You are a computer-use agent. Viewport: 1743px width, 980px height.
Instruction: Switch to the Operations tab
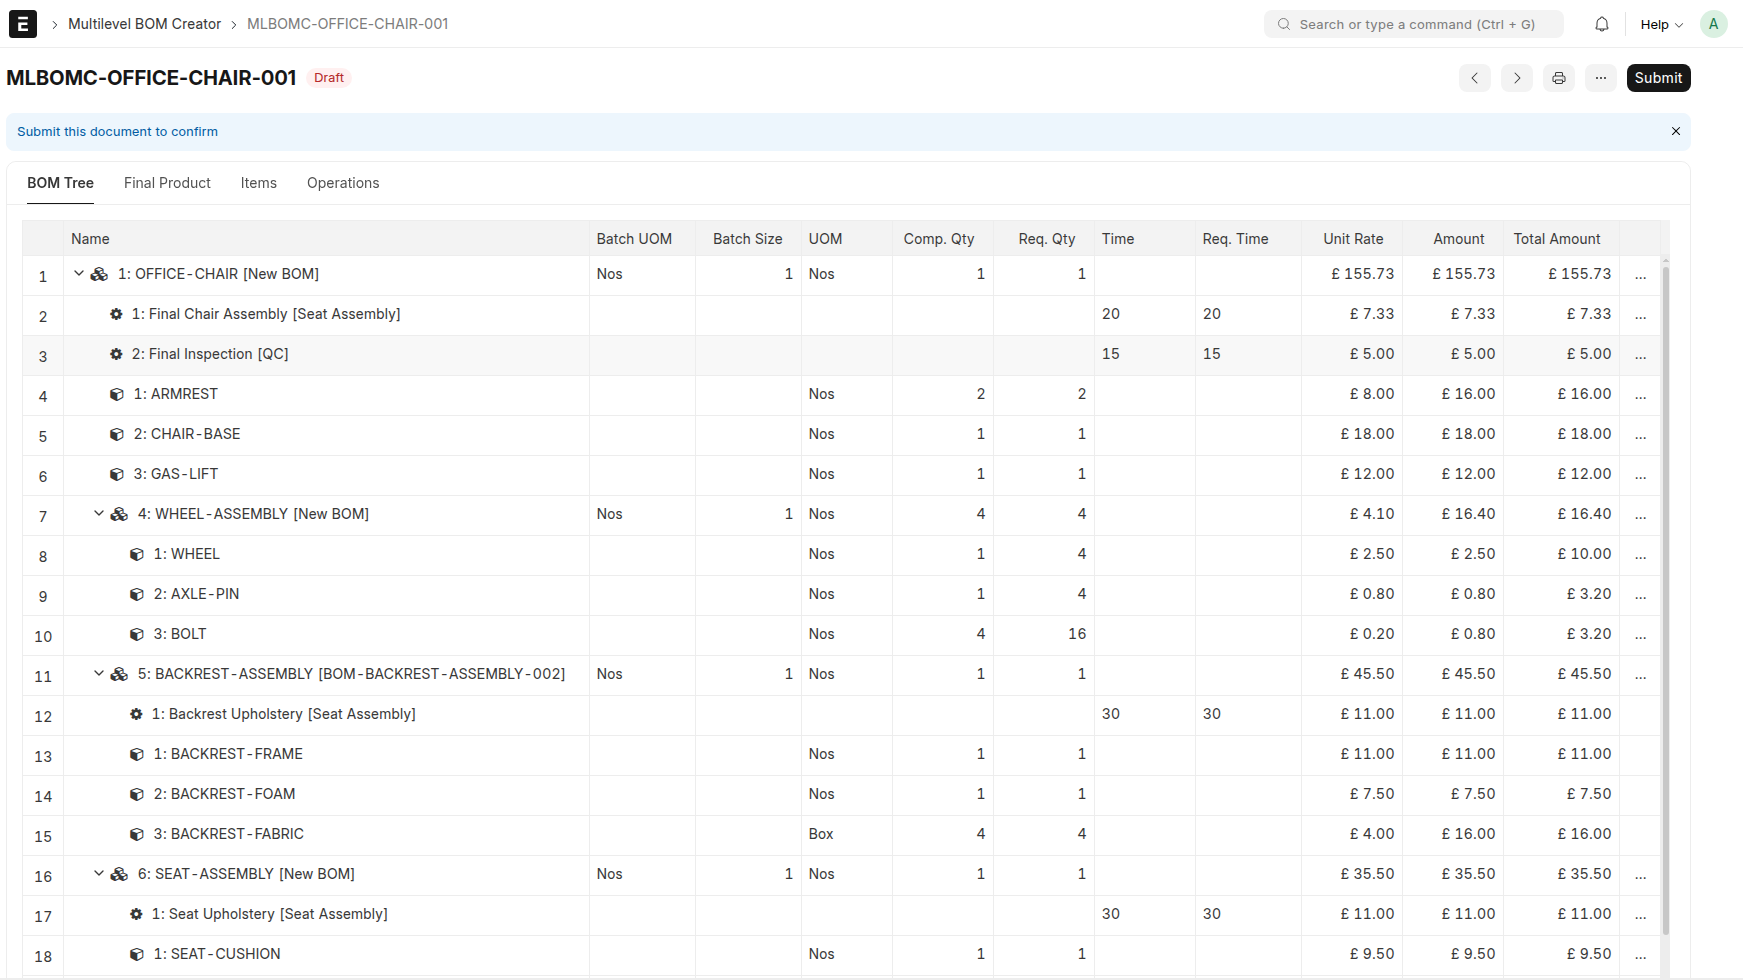point(343,183)
